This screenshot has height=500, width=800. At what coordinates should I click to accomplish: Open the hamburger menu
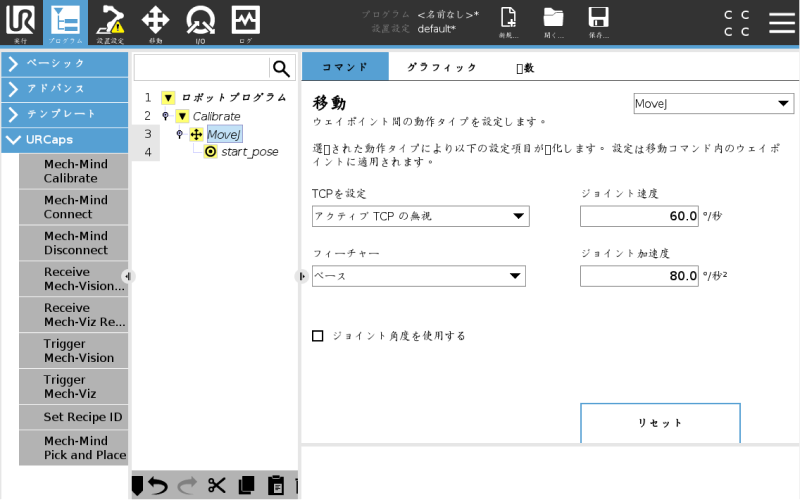[782, 22]
